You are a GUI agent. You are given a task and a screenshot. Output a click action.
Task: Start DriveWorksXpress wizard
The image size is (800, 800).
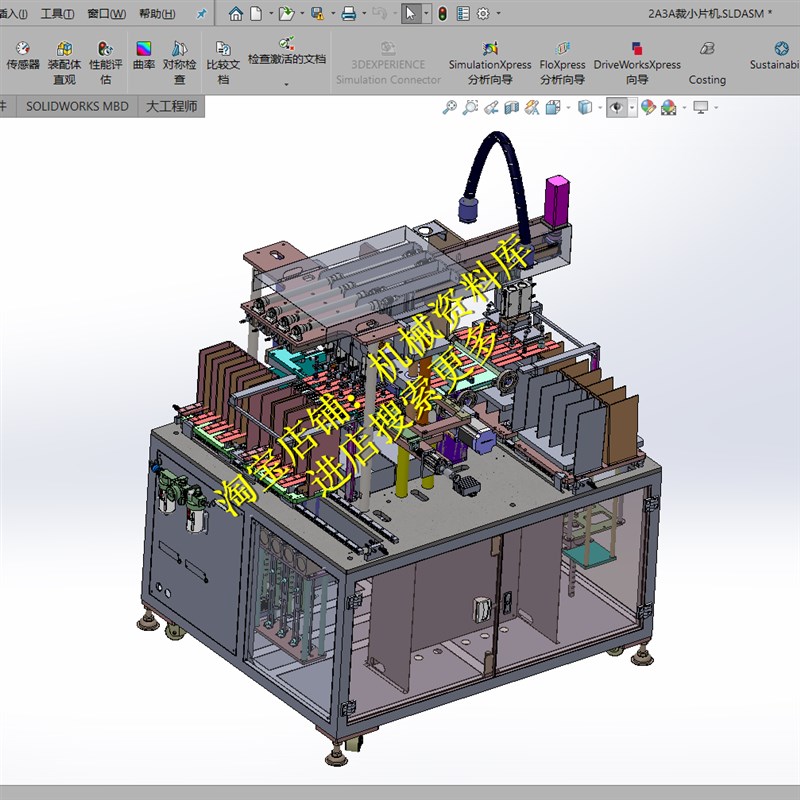tap(637, 63)
